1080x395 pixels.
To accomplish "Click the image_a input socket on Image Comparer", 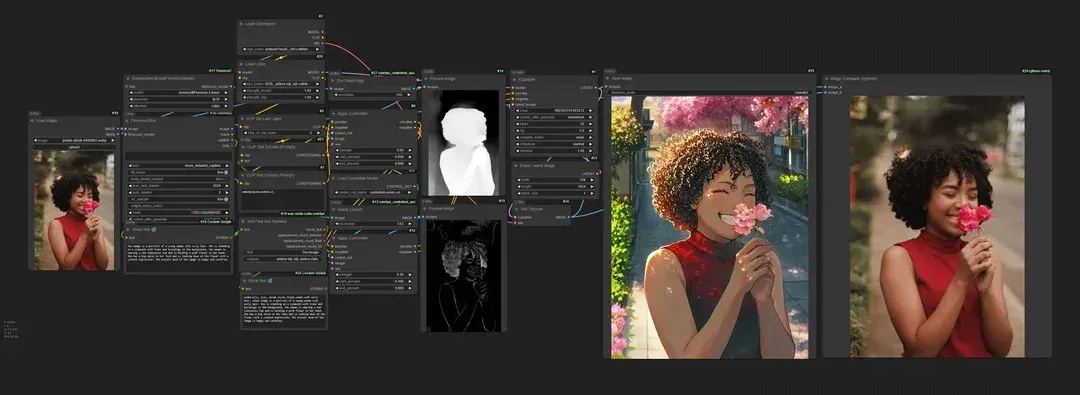I will point(826,88).
